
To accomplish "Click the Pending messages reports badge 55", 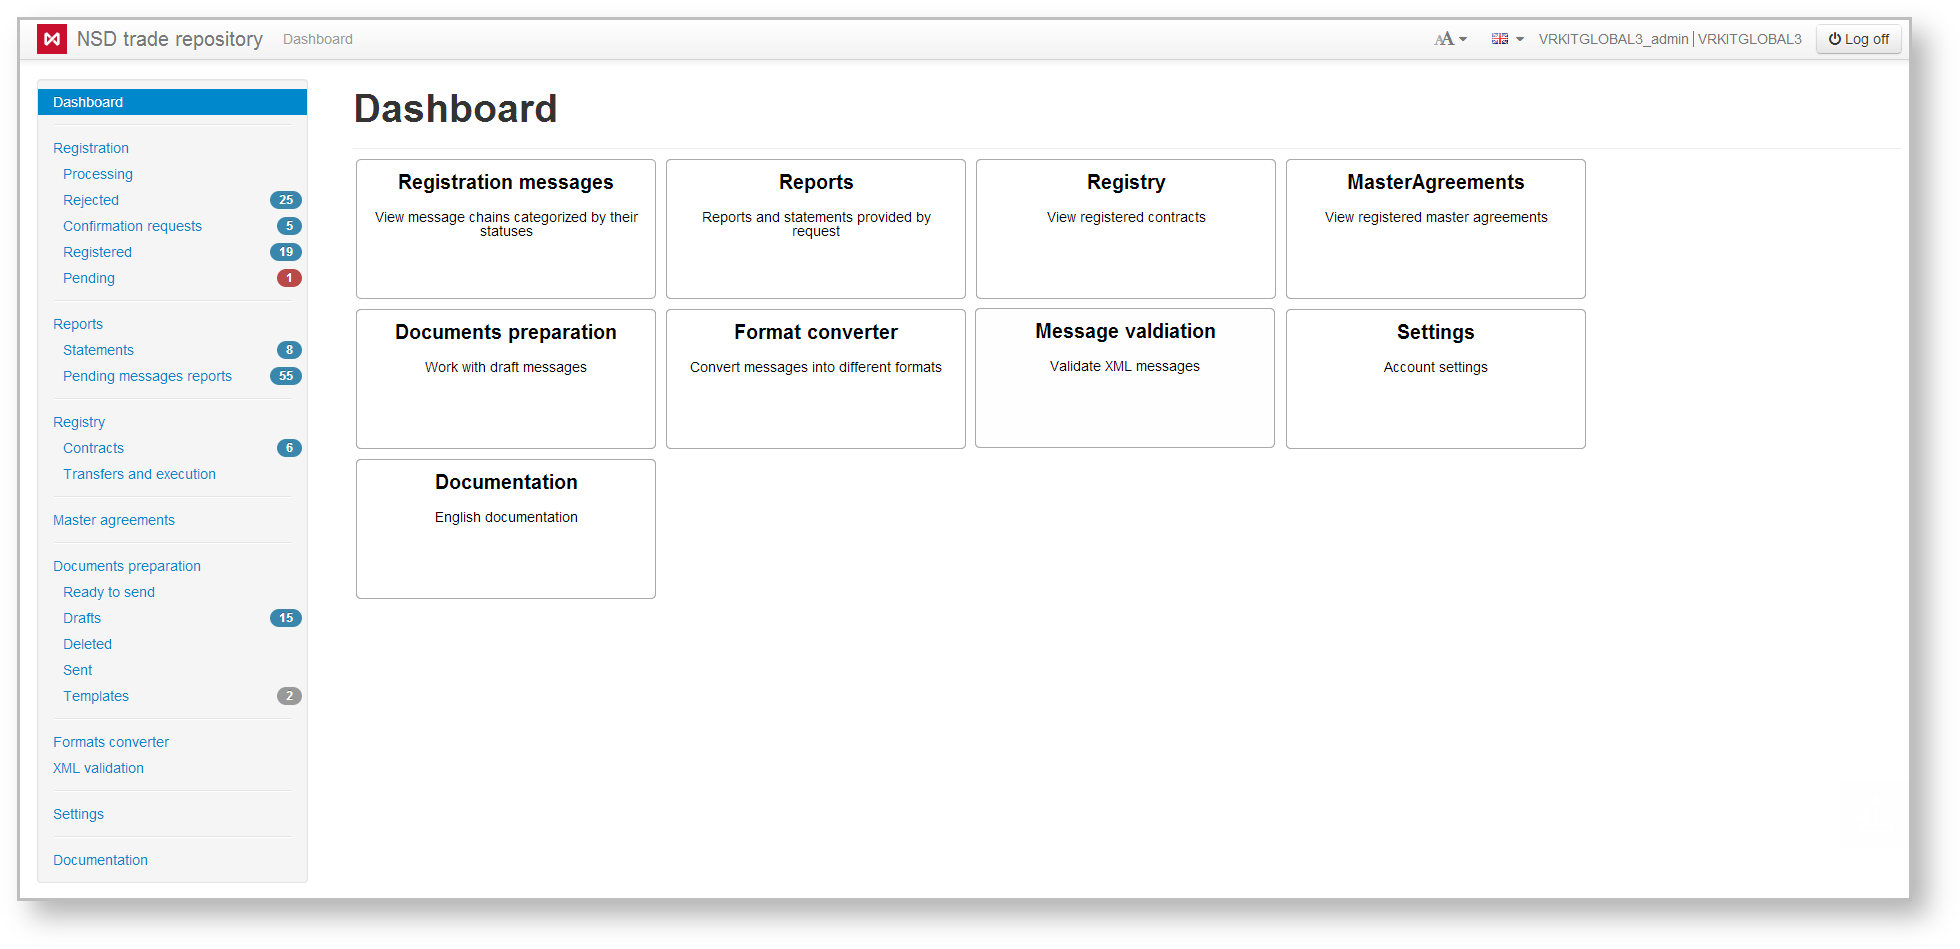I will [x=286, y=376].
